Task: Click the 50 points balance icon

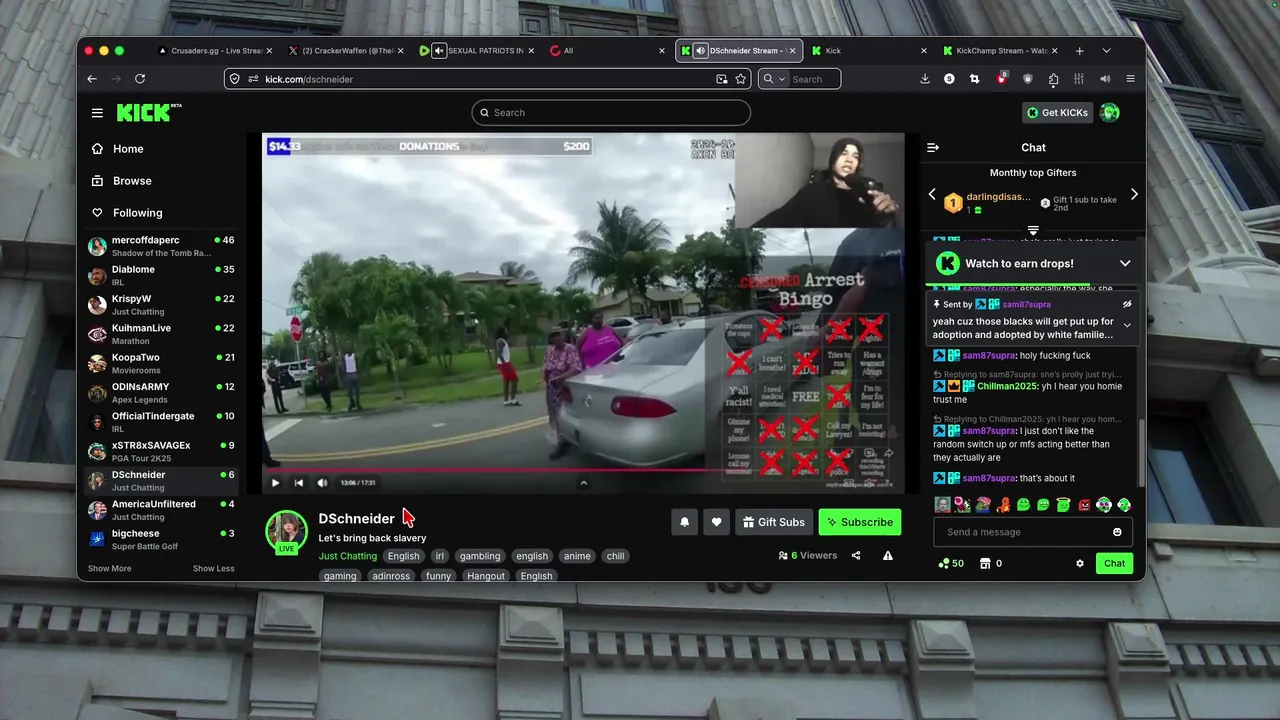Action: pyautogui.click(x=943, y=563)
